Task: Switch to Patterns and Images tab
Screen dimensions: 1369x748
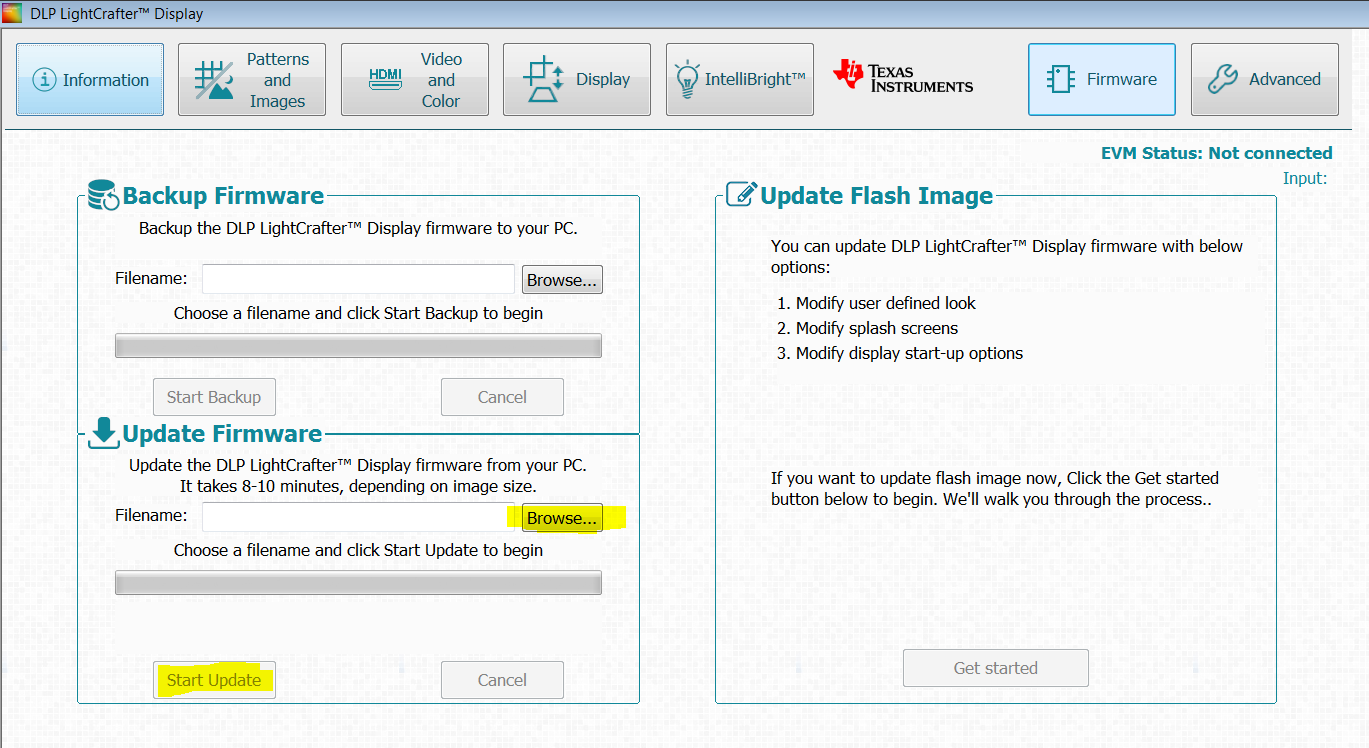Action: coord(252,80)
